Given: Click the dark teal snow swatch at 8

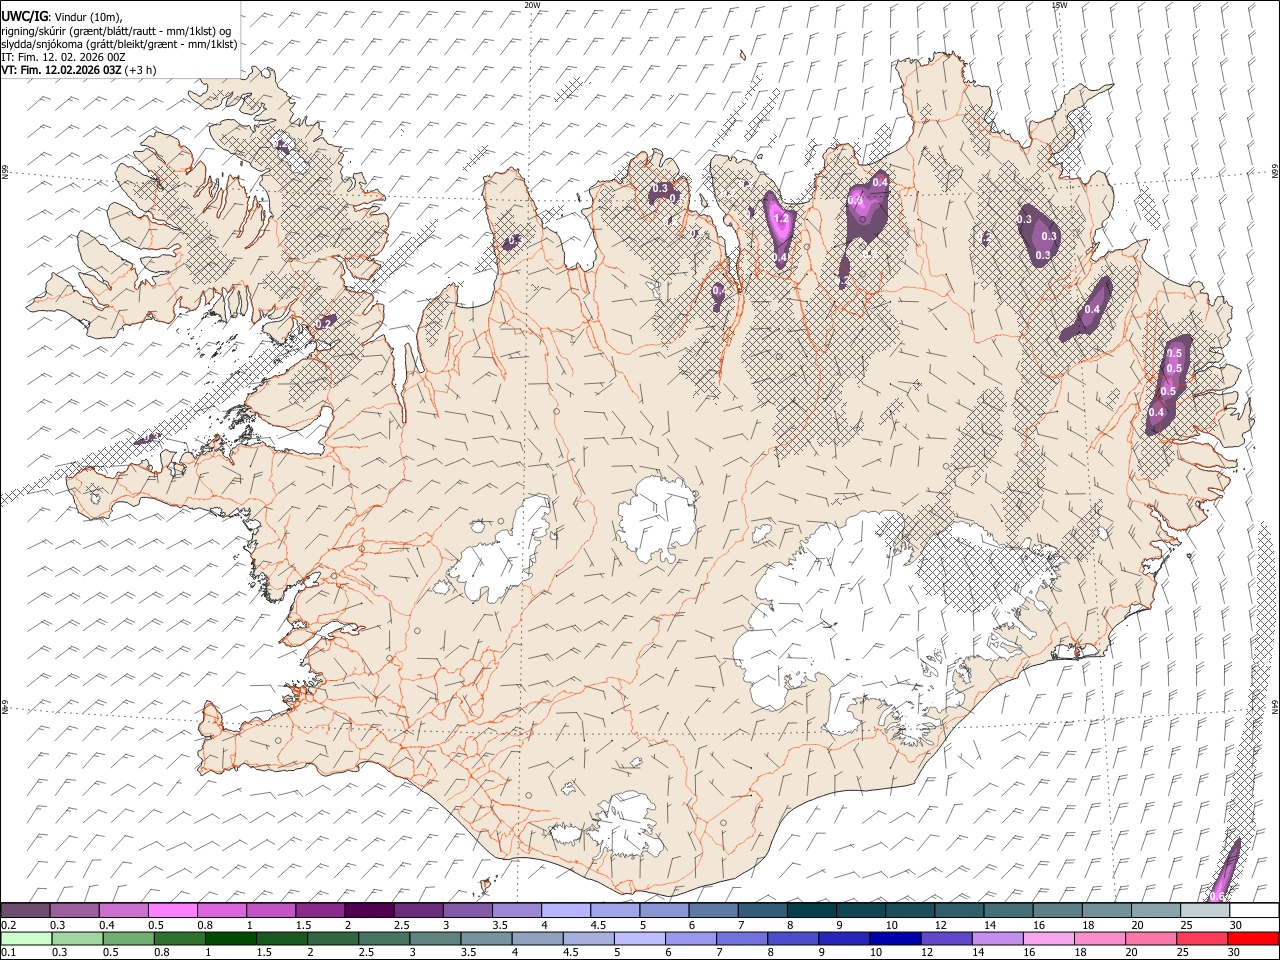Looking at the screenshot, I should (811, 910).
